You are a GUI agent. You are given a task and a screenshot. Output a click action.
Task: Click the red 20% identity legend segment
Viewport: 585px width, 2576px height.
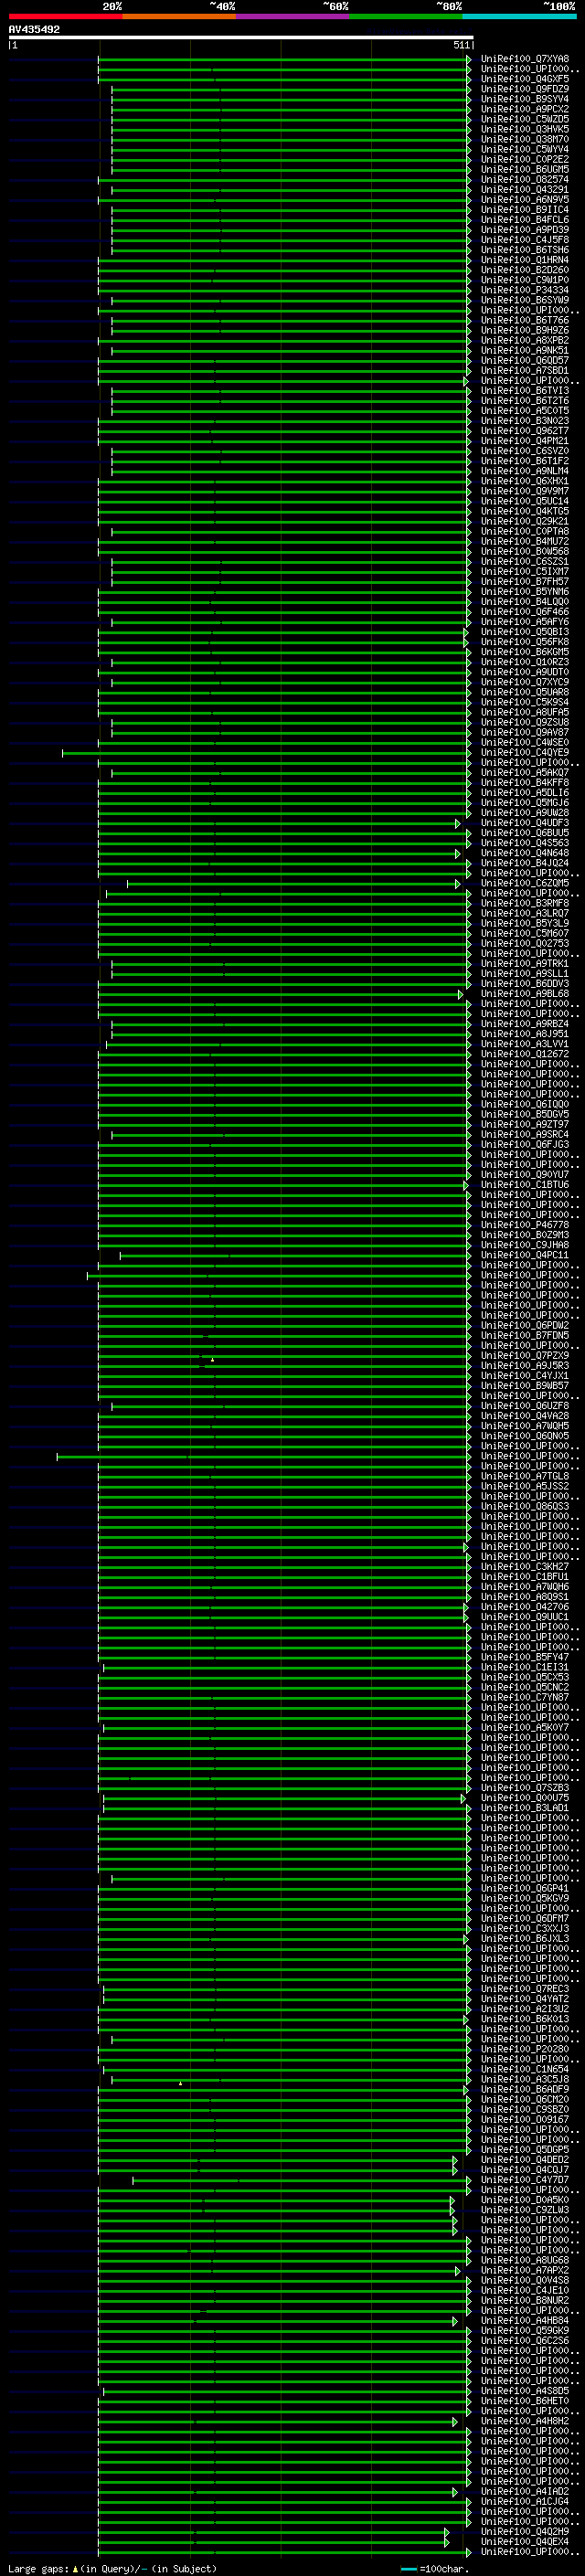click(65, 16)
